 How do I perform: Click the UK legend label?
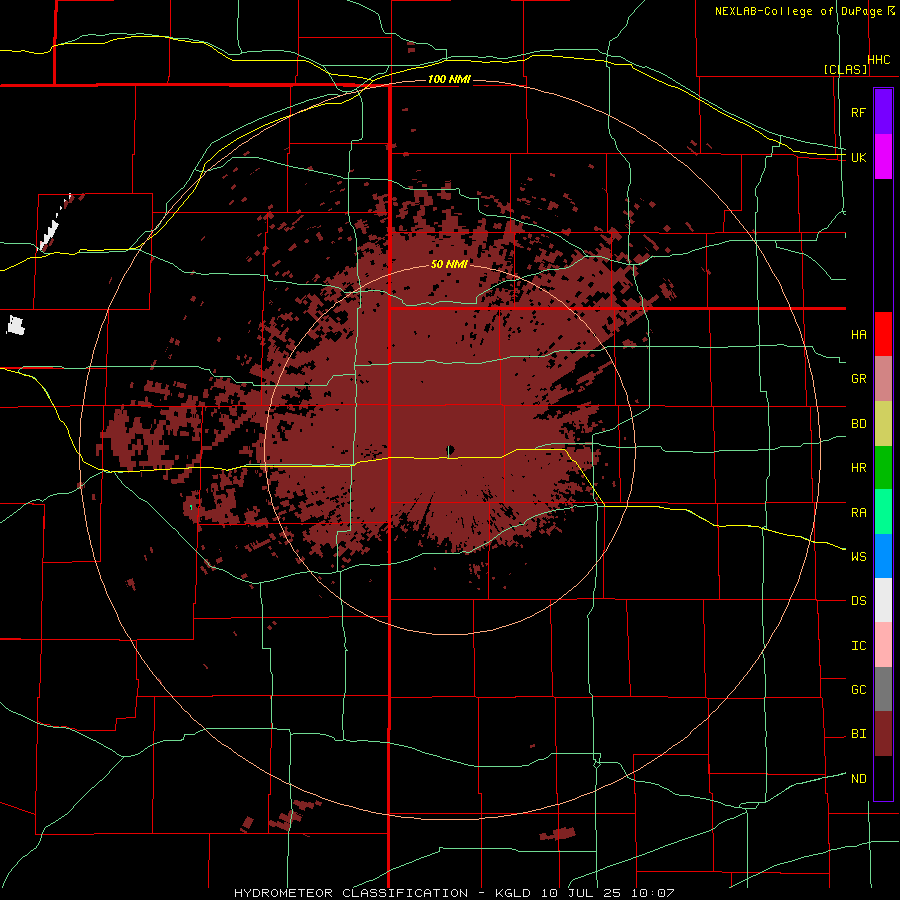point(858,157)
